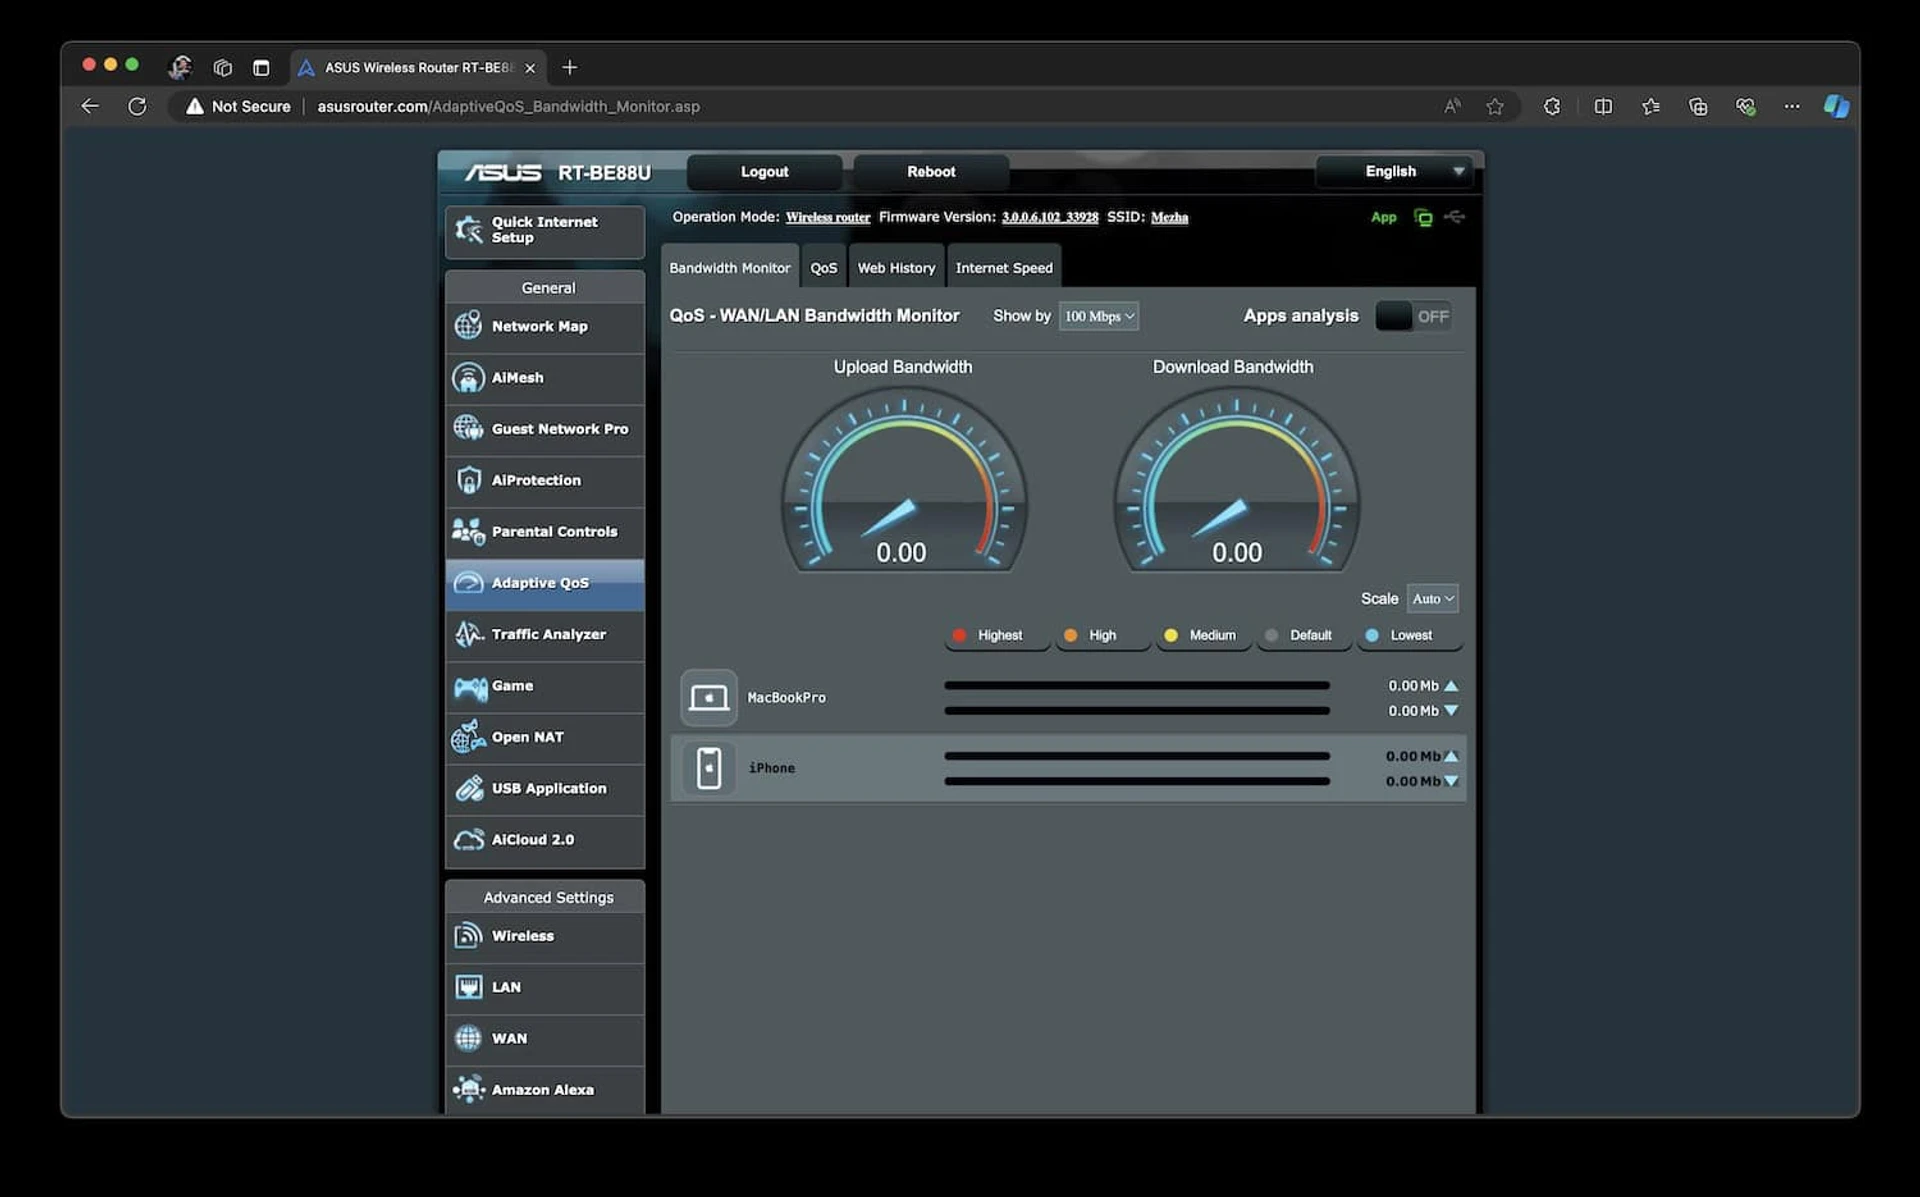
Task: Open the Traffic Analyzer icon
Action: click(x=468, y=634)
